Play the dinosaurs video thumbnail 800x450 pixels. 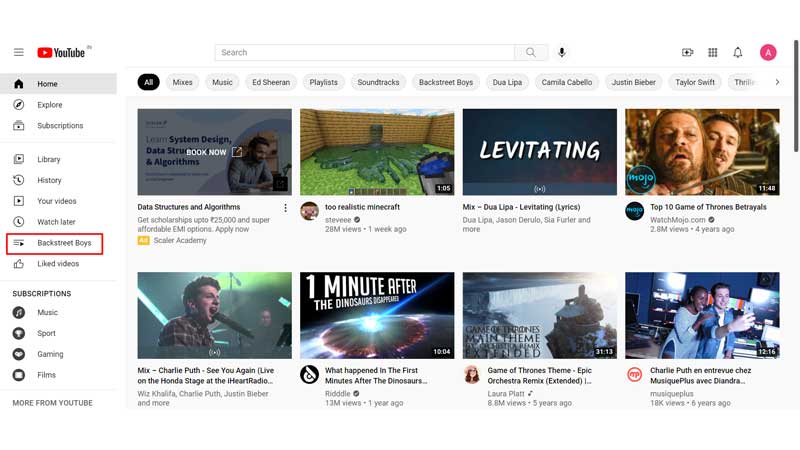[x=377, y=315]
